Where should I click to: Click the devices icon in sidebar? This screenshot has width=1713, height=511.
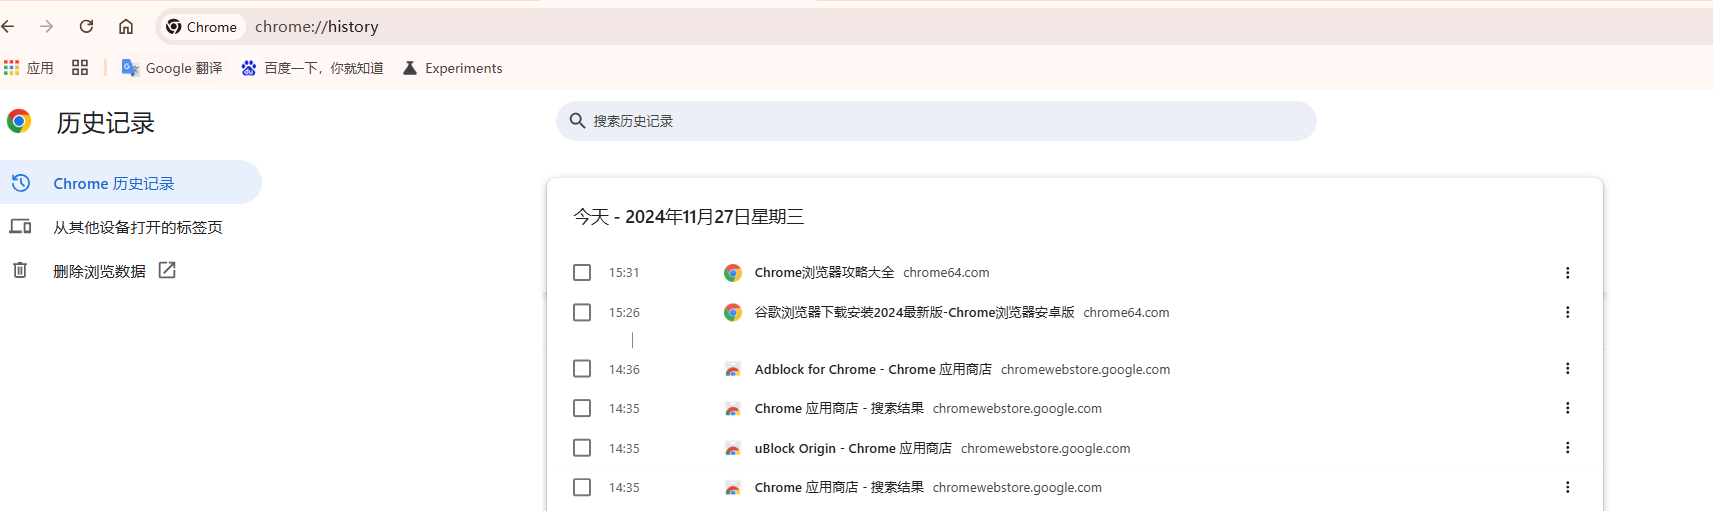click(x=20, y=227)
